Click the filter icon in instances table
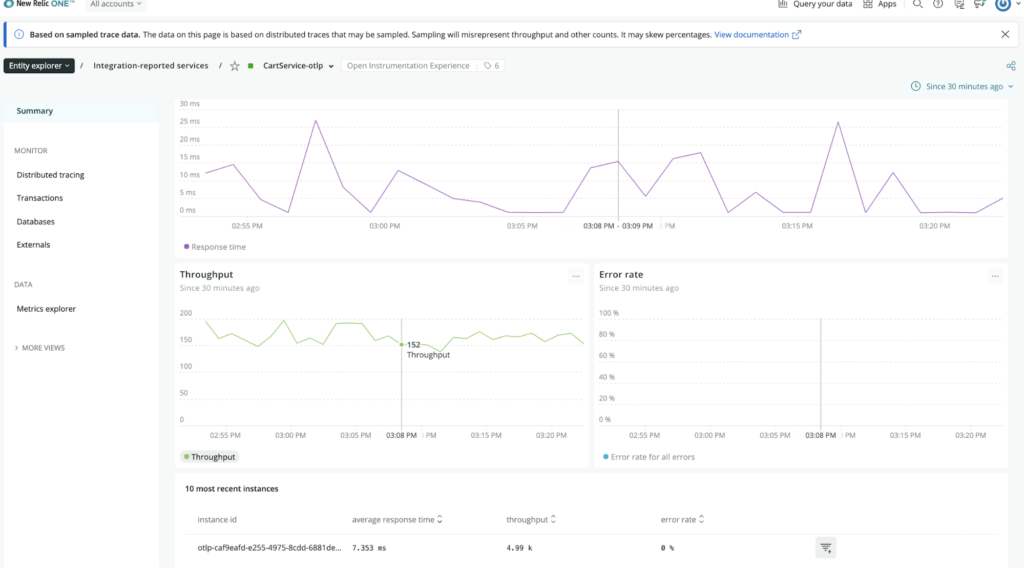The height and width of the screenshot is (568, 1024). pos(825,547)
